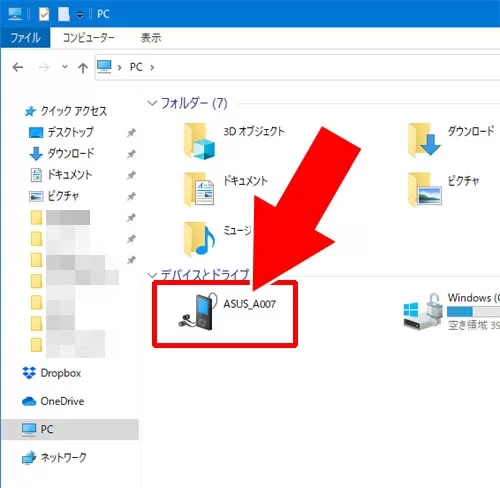This screenshot has width=500, height=488.
Task: Open the ファイル tab
Action: coord(25,37)
